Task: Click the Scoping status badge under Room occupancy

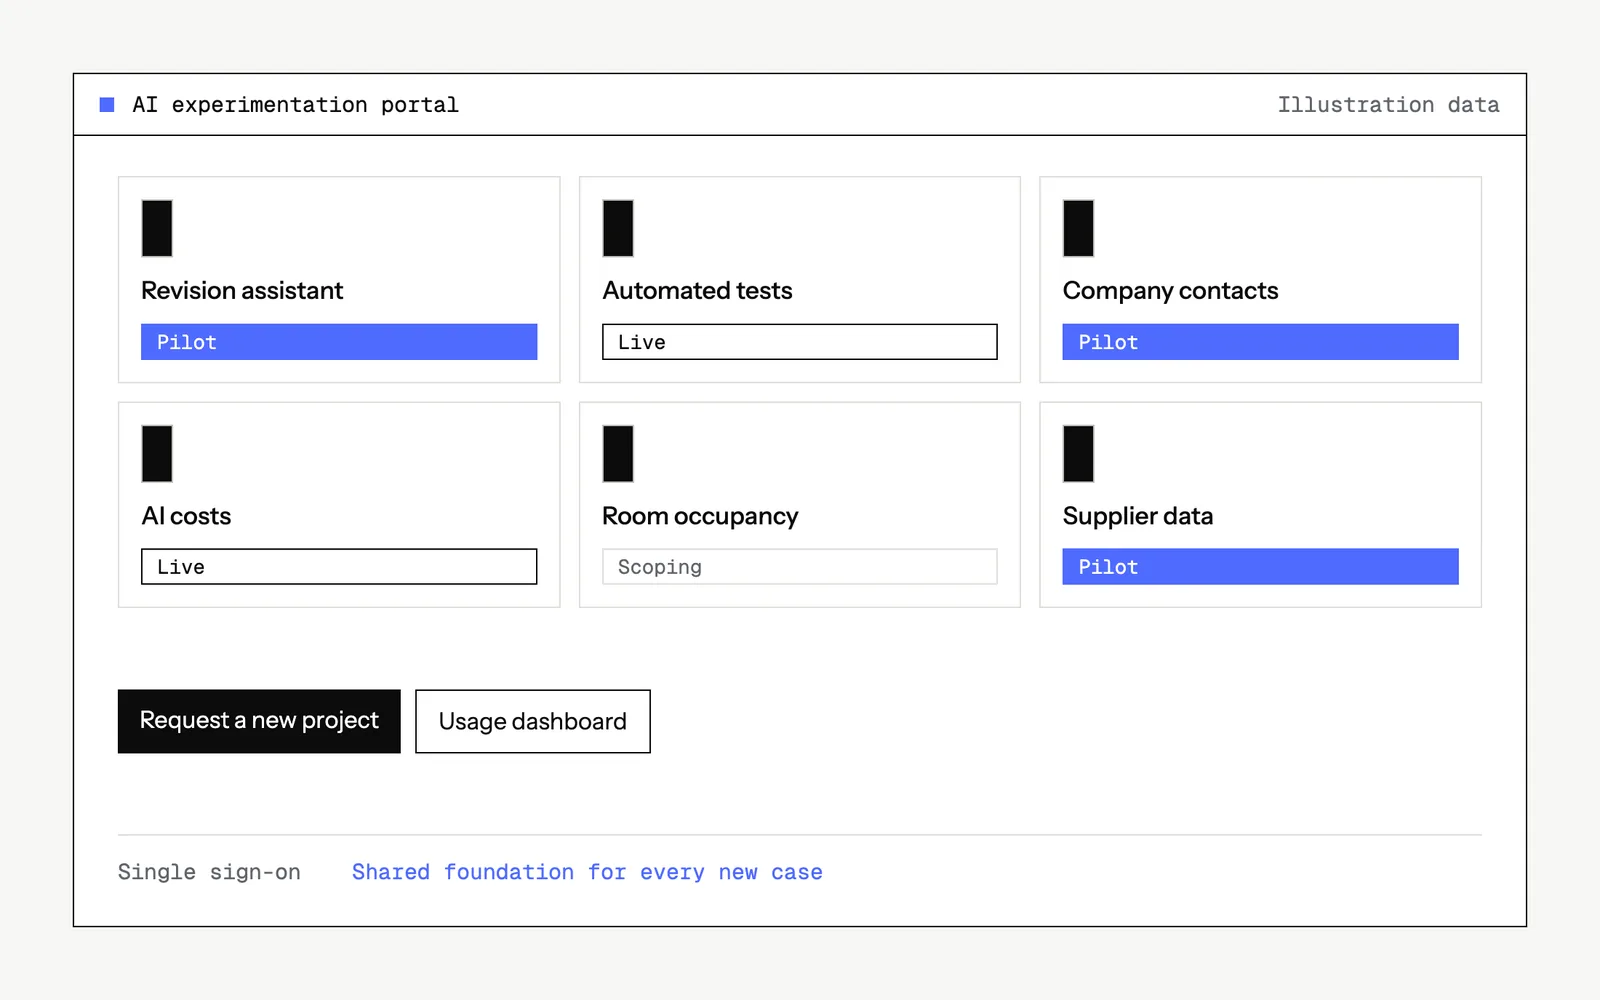Action: click(800, 567)
